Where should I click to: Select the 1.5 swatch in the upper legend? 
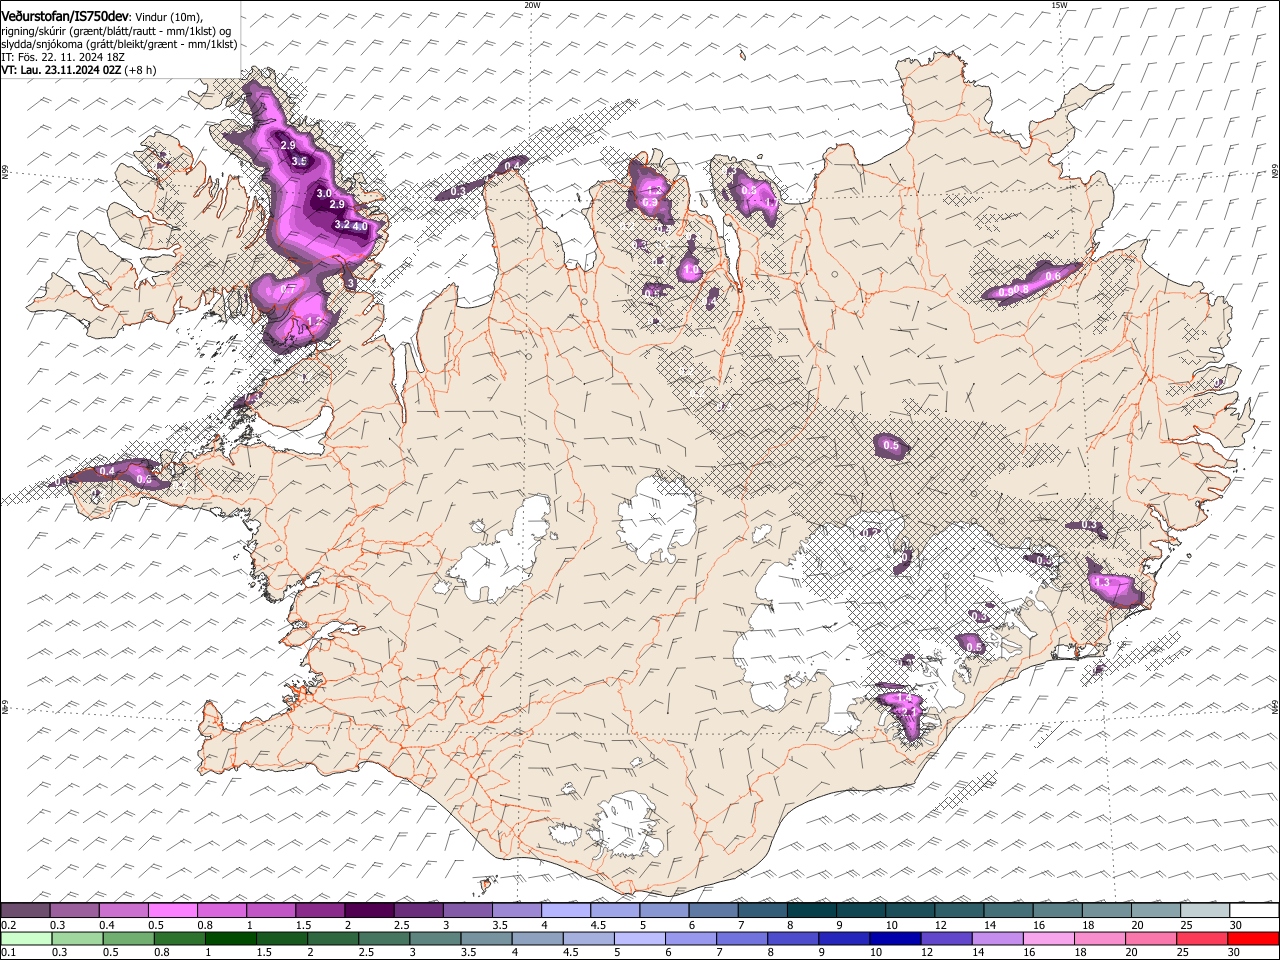[320, 911]
